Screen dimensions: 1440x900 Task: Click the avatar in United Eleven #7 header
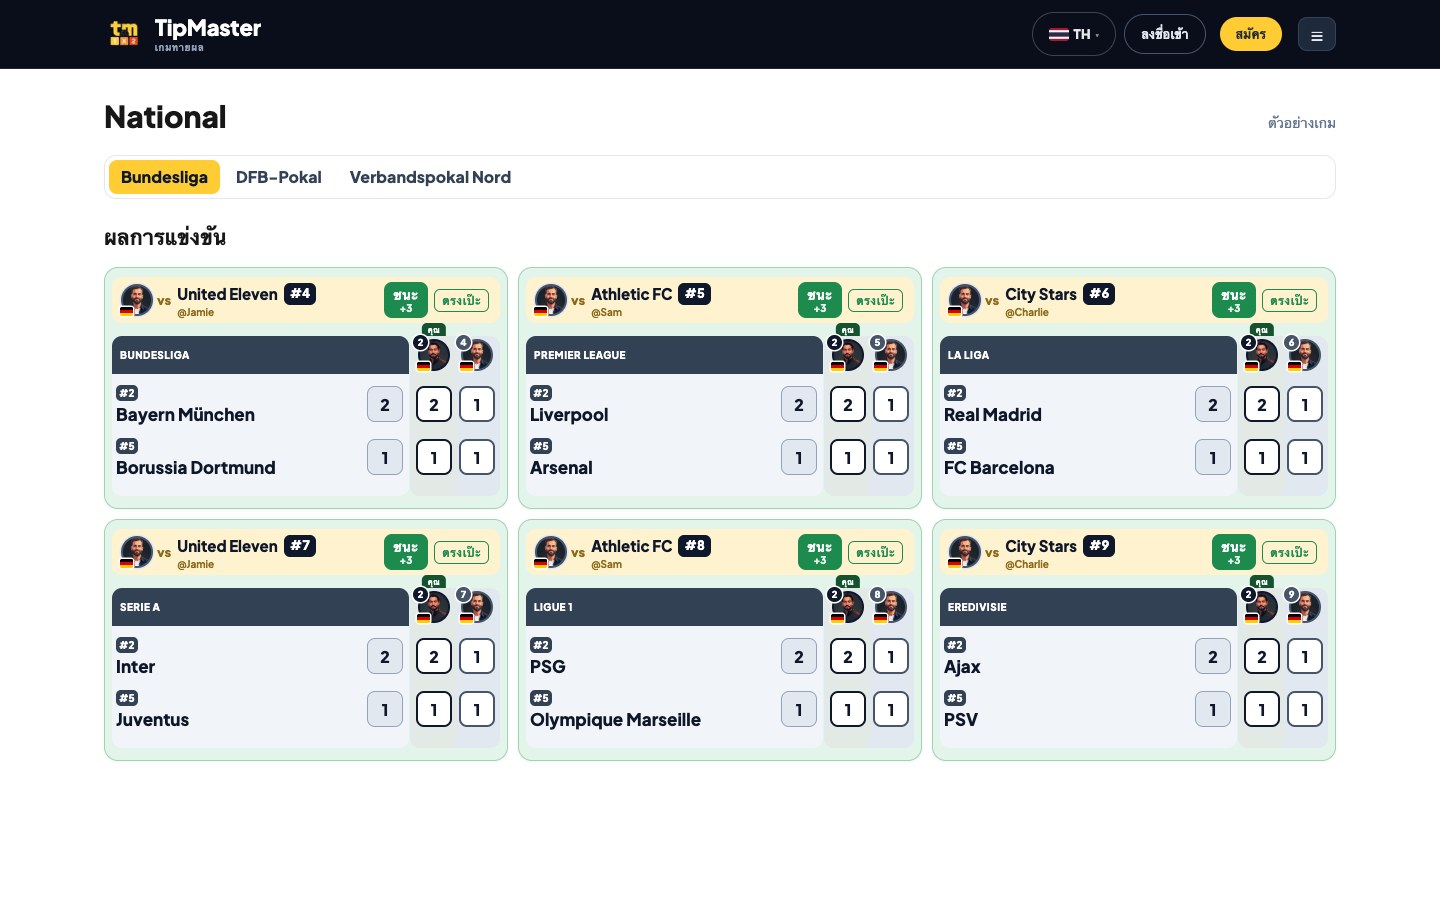136,551
